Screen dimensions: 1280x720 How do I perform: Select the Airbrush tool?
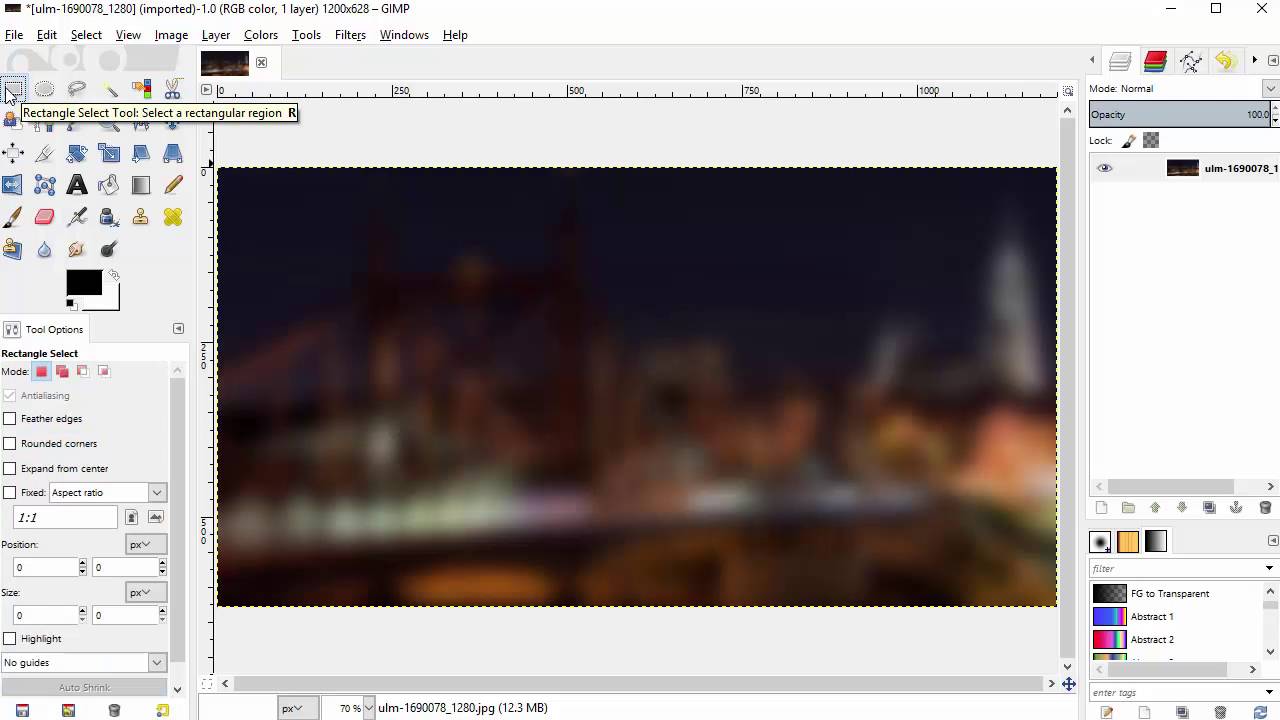click(x=76, y=217)
